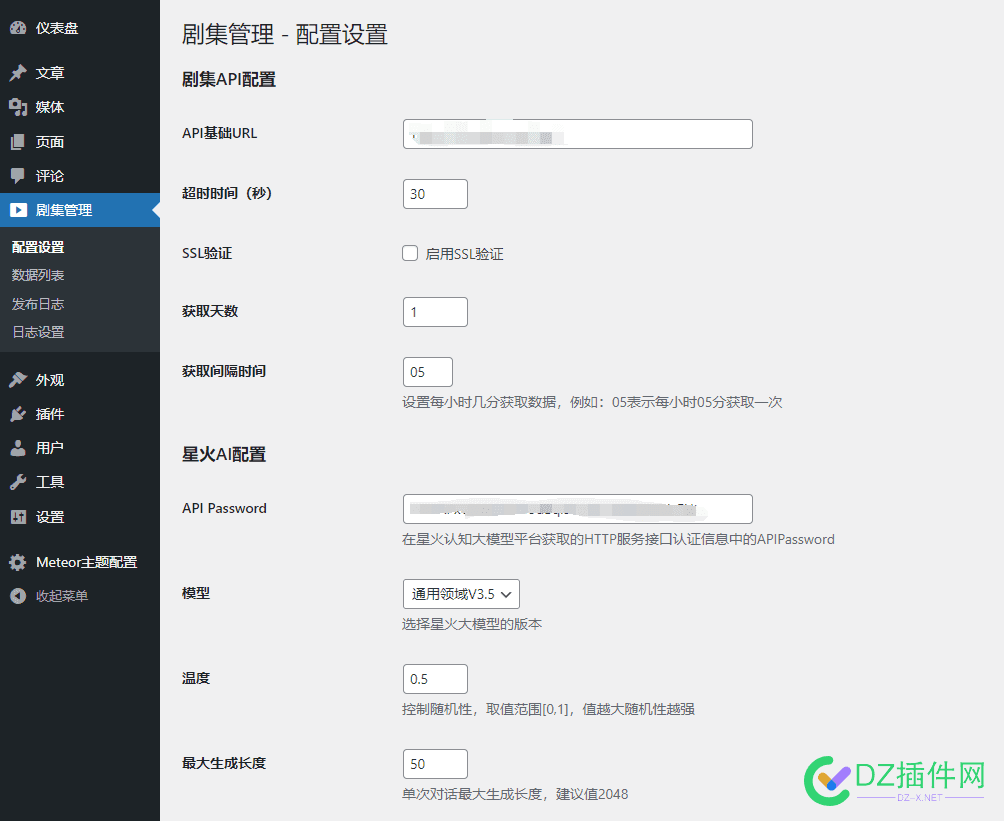This screenshot has width=1004, height=821.
Task: Focus the 最大生成长度 input showing 50
Action: (x=435, y=764)
